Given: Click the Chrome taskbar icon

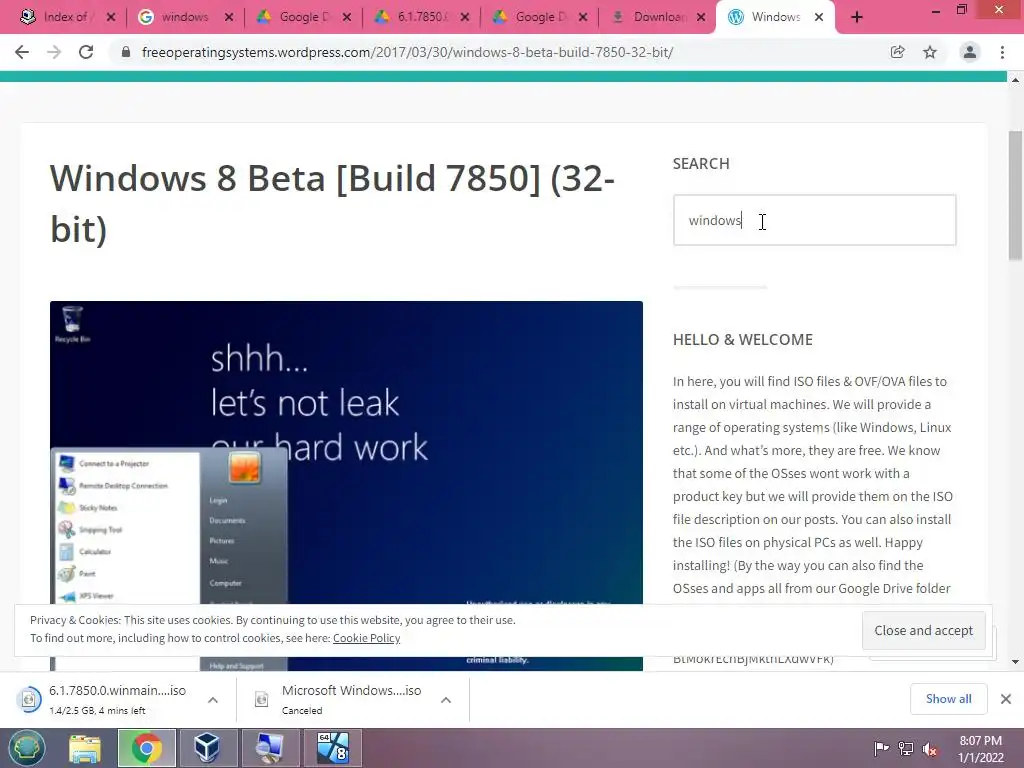Looking at the screenshot, I should click(146, 748).
